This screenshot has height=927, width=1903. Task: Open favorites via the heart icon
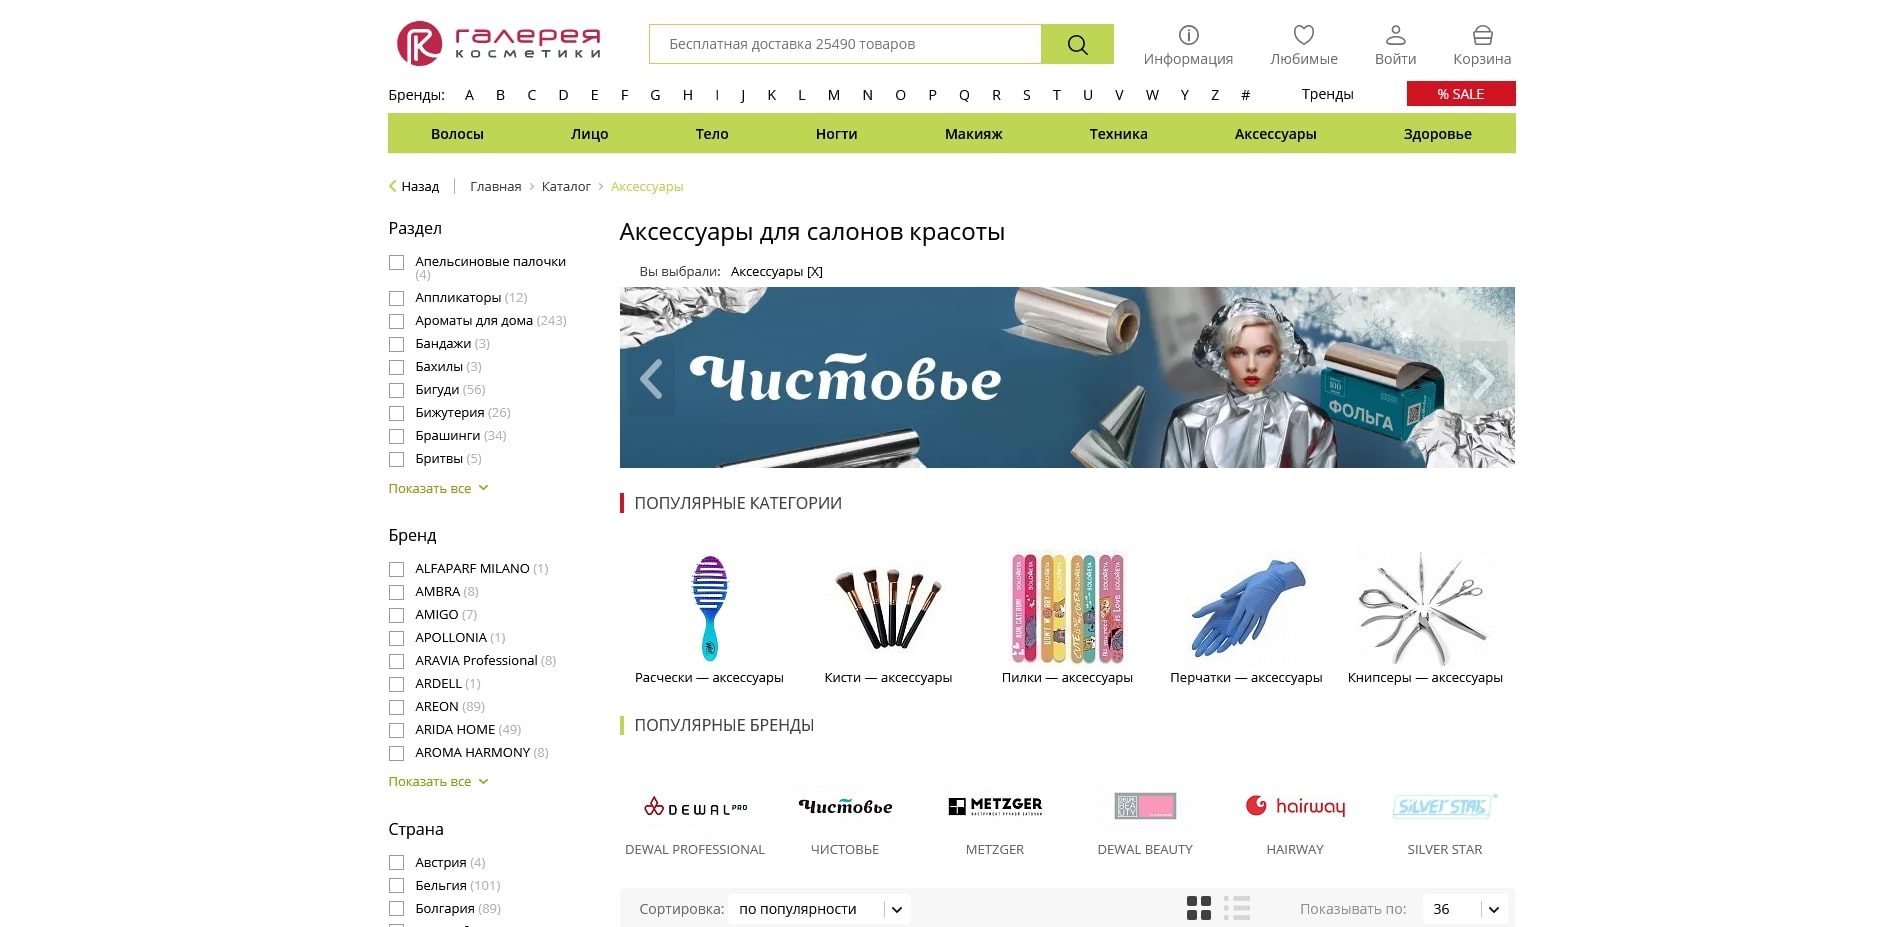tap(1303, 32)
